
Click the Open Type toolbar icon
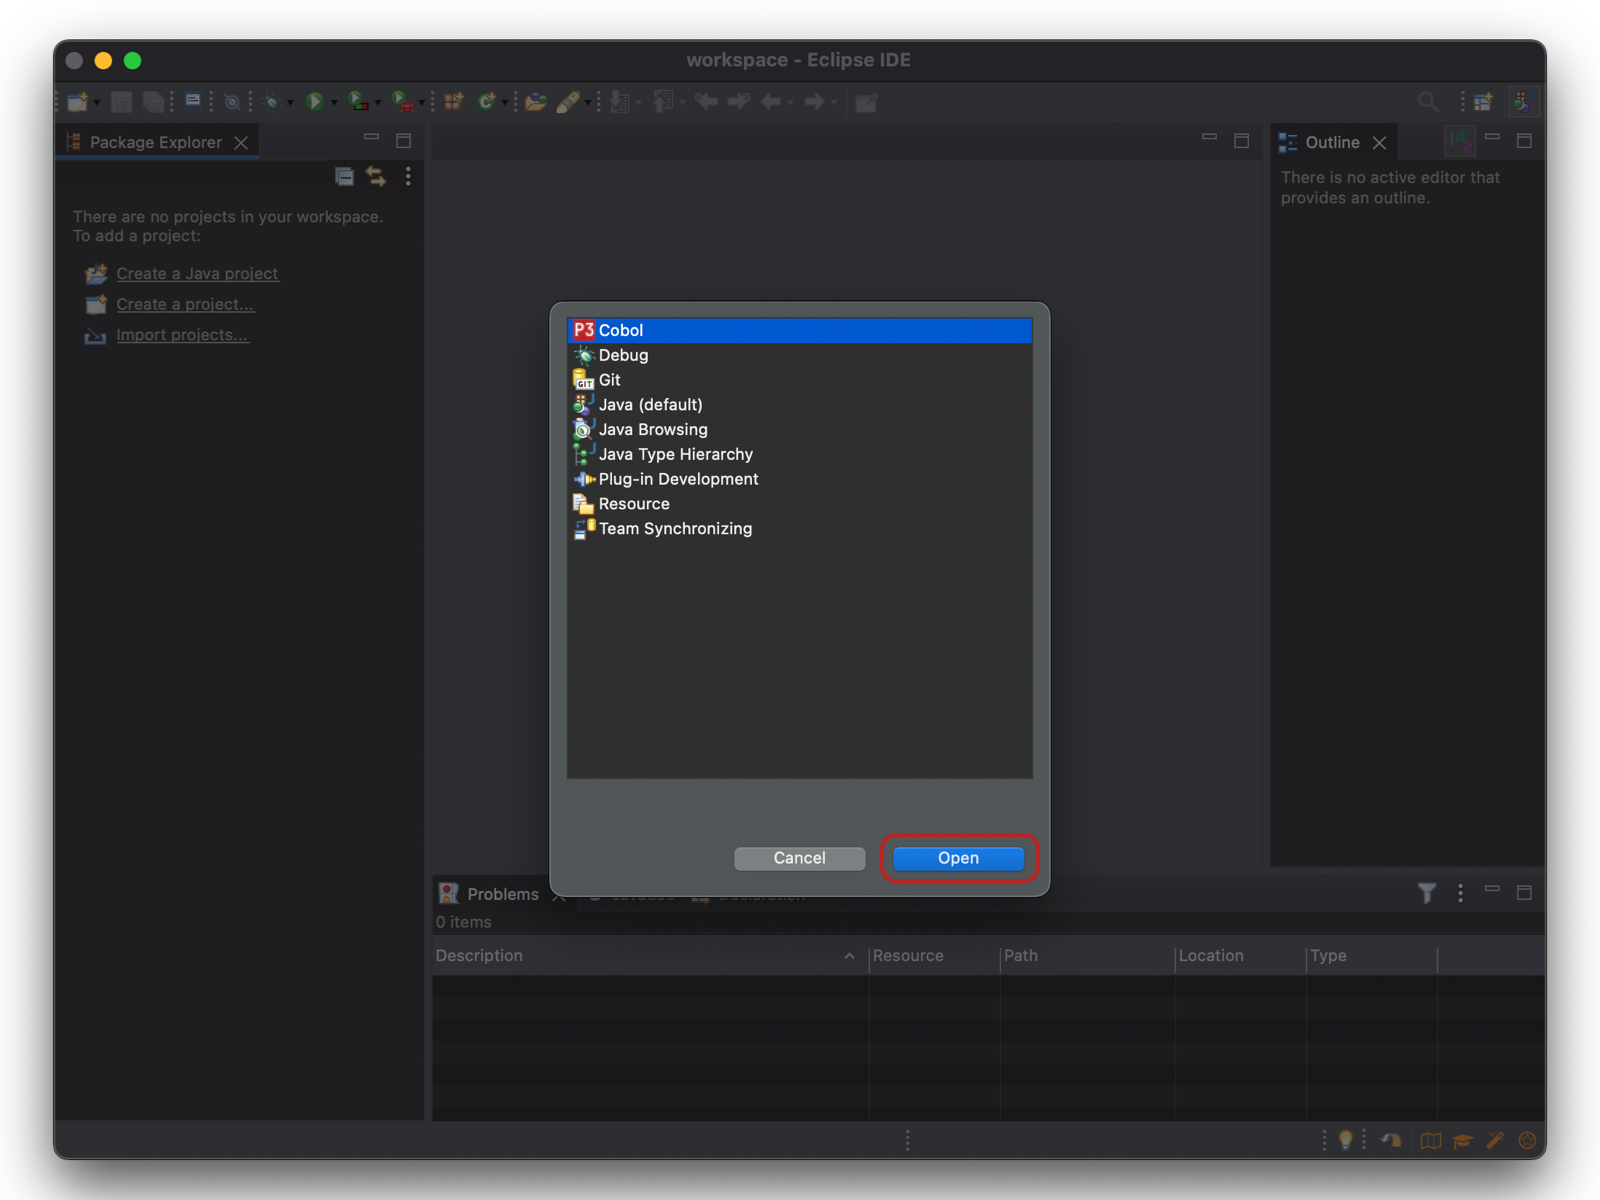536,102
